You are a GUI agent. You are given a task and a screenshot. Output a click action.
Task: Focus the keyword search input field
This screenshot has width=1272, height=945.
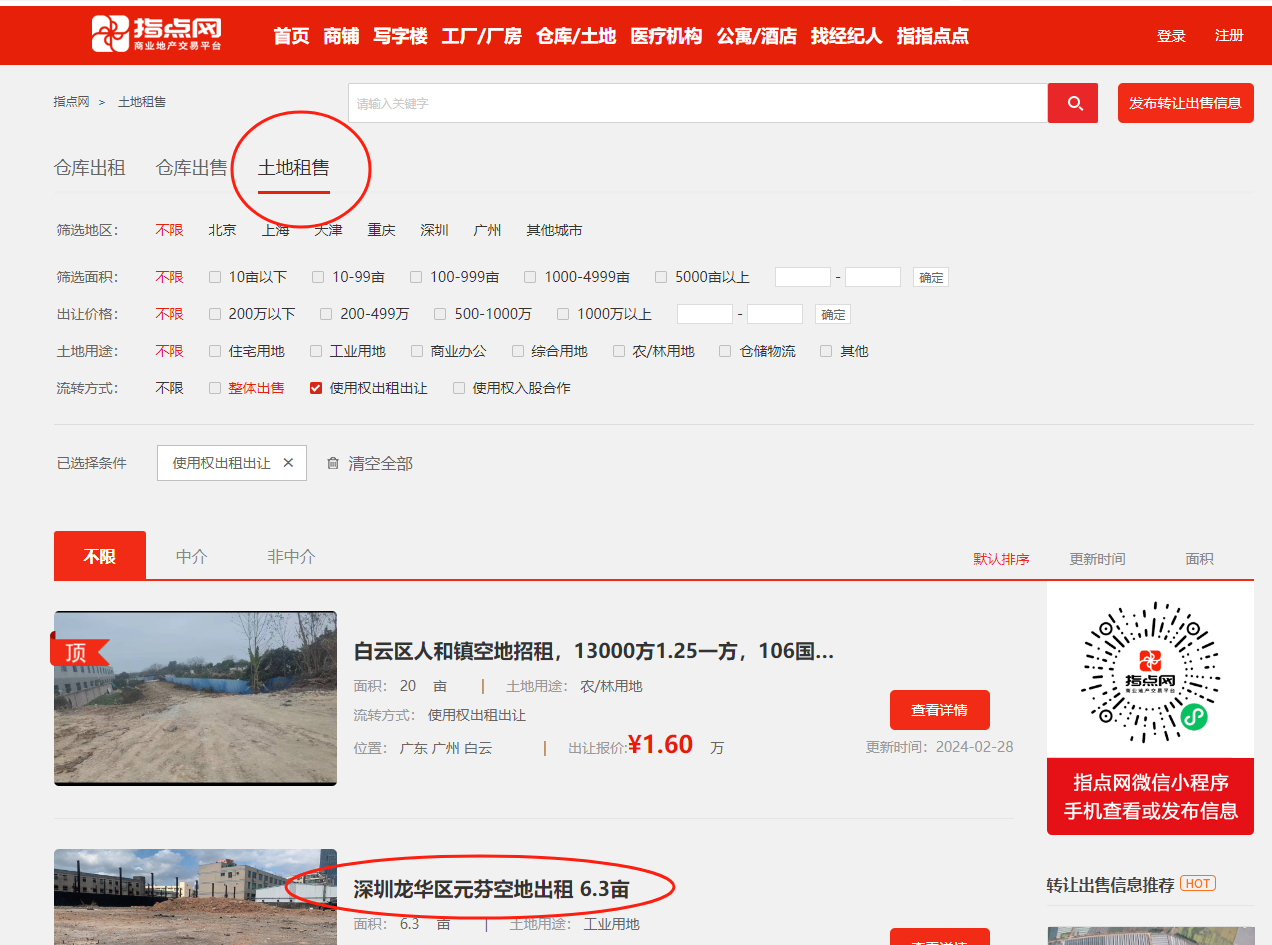(x=697, y=103)
